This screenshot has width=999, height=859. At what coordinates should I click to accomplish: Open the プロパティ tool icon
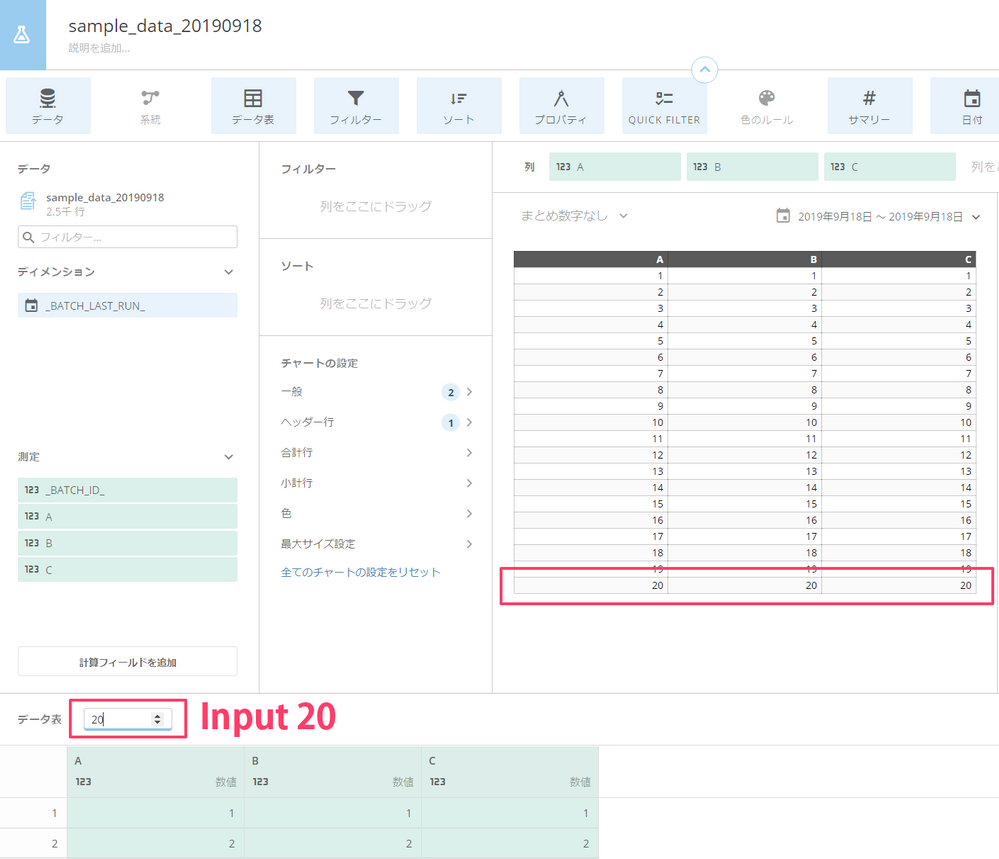pyautogui.click(x=561, y=105)
